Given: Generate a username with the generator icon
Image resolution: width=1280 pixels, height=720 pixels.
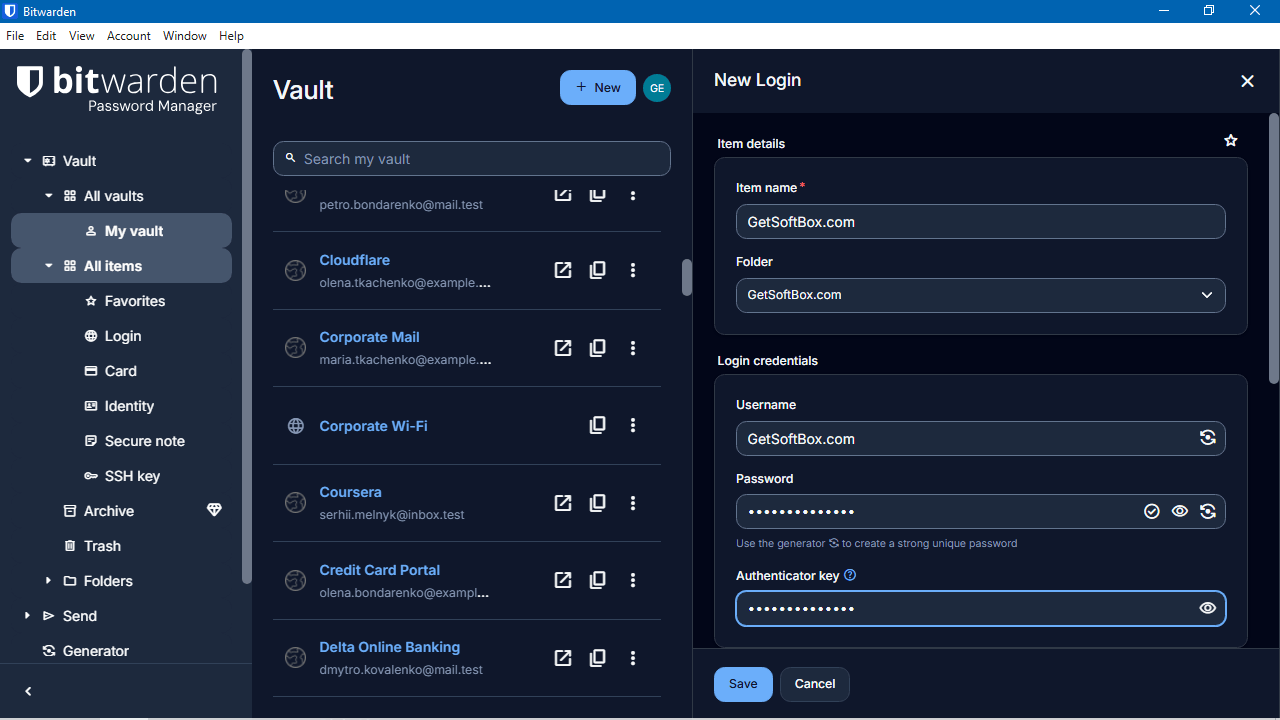Looking at the screenshot, I should 1208,438.
